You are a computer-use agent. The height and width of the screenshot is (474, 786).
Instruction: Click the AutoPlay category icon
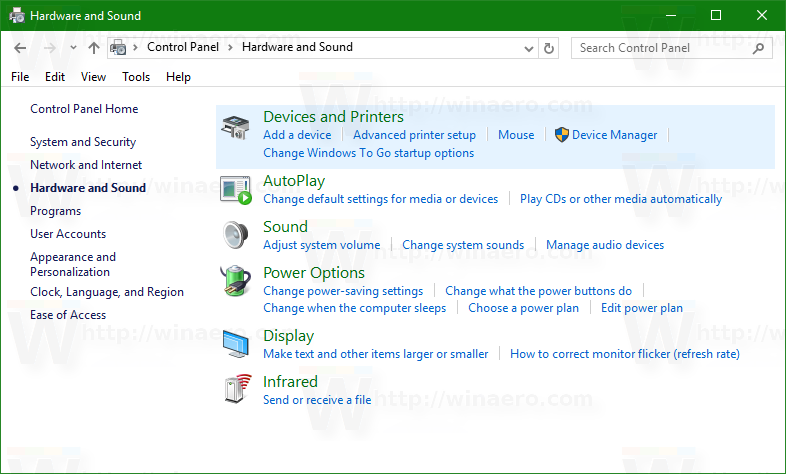click(236, 190)
